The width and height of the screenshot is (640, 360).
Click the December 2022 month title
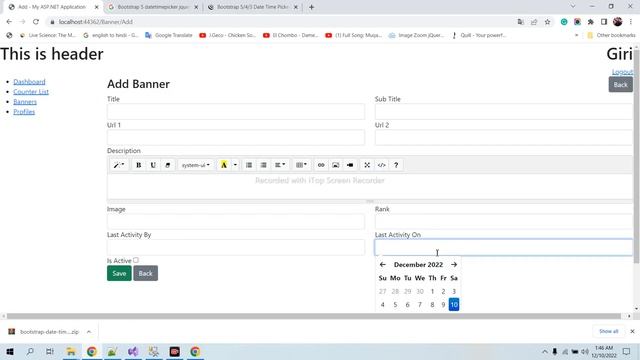pyautogui.click(x=418, y=264)
